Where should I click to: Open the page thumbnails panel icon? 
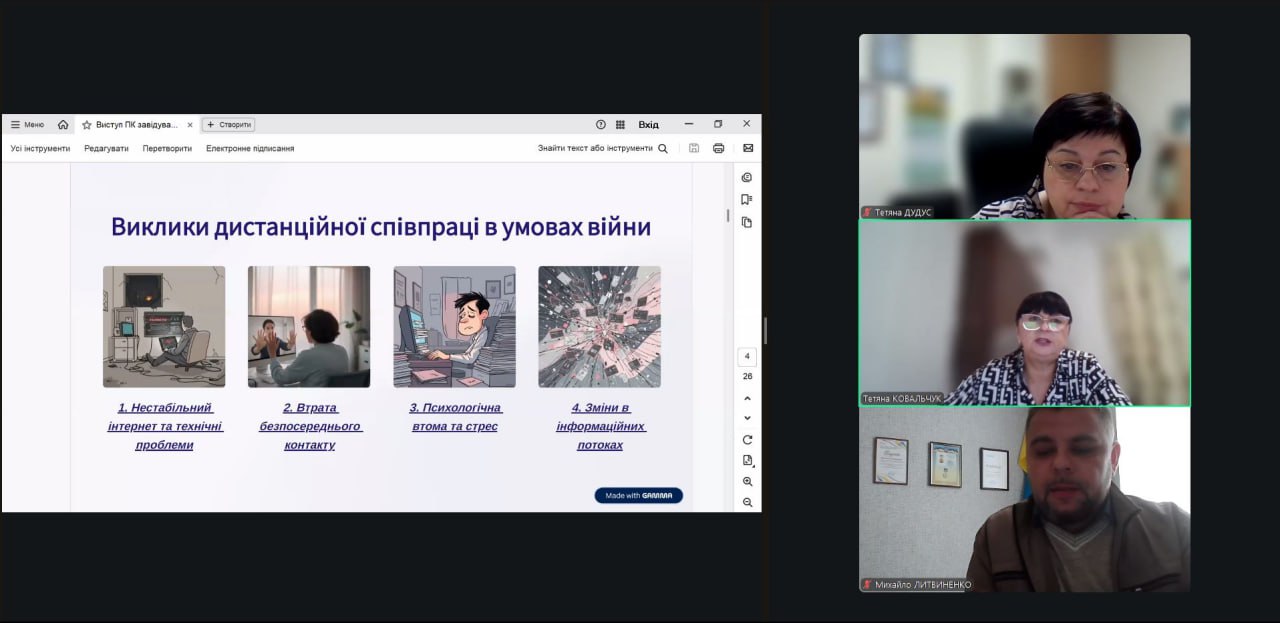pos(747,222)
